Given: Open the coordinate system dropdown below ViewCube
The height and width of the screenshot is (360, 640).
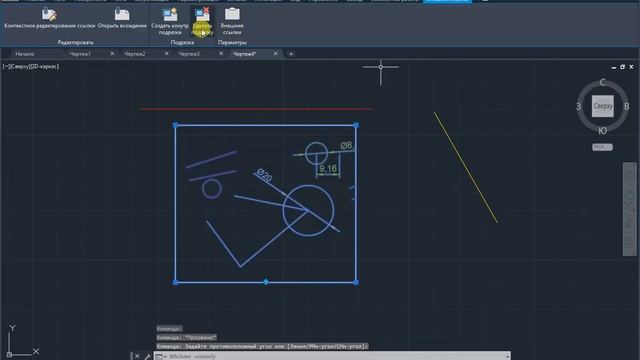Looking at the screenshot, I should coord(602,147).
